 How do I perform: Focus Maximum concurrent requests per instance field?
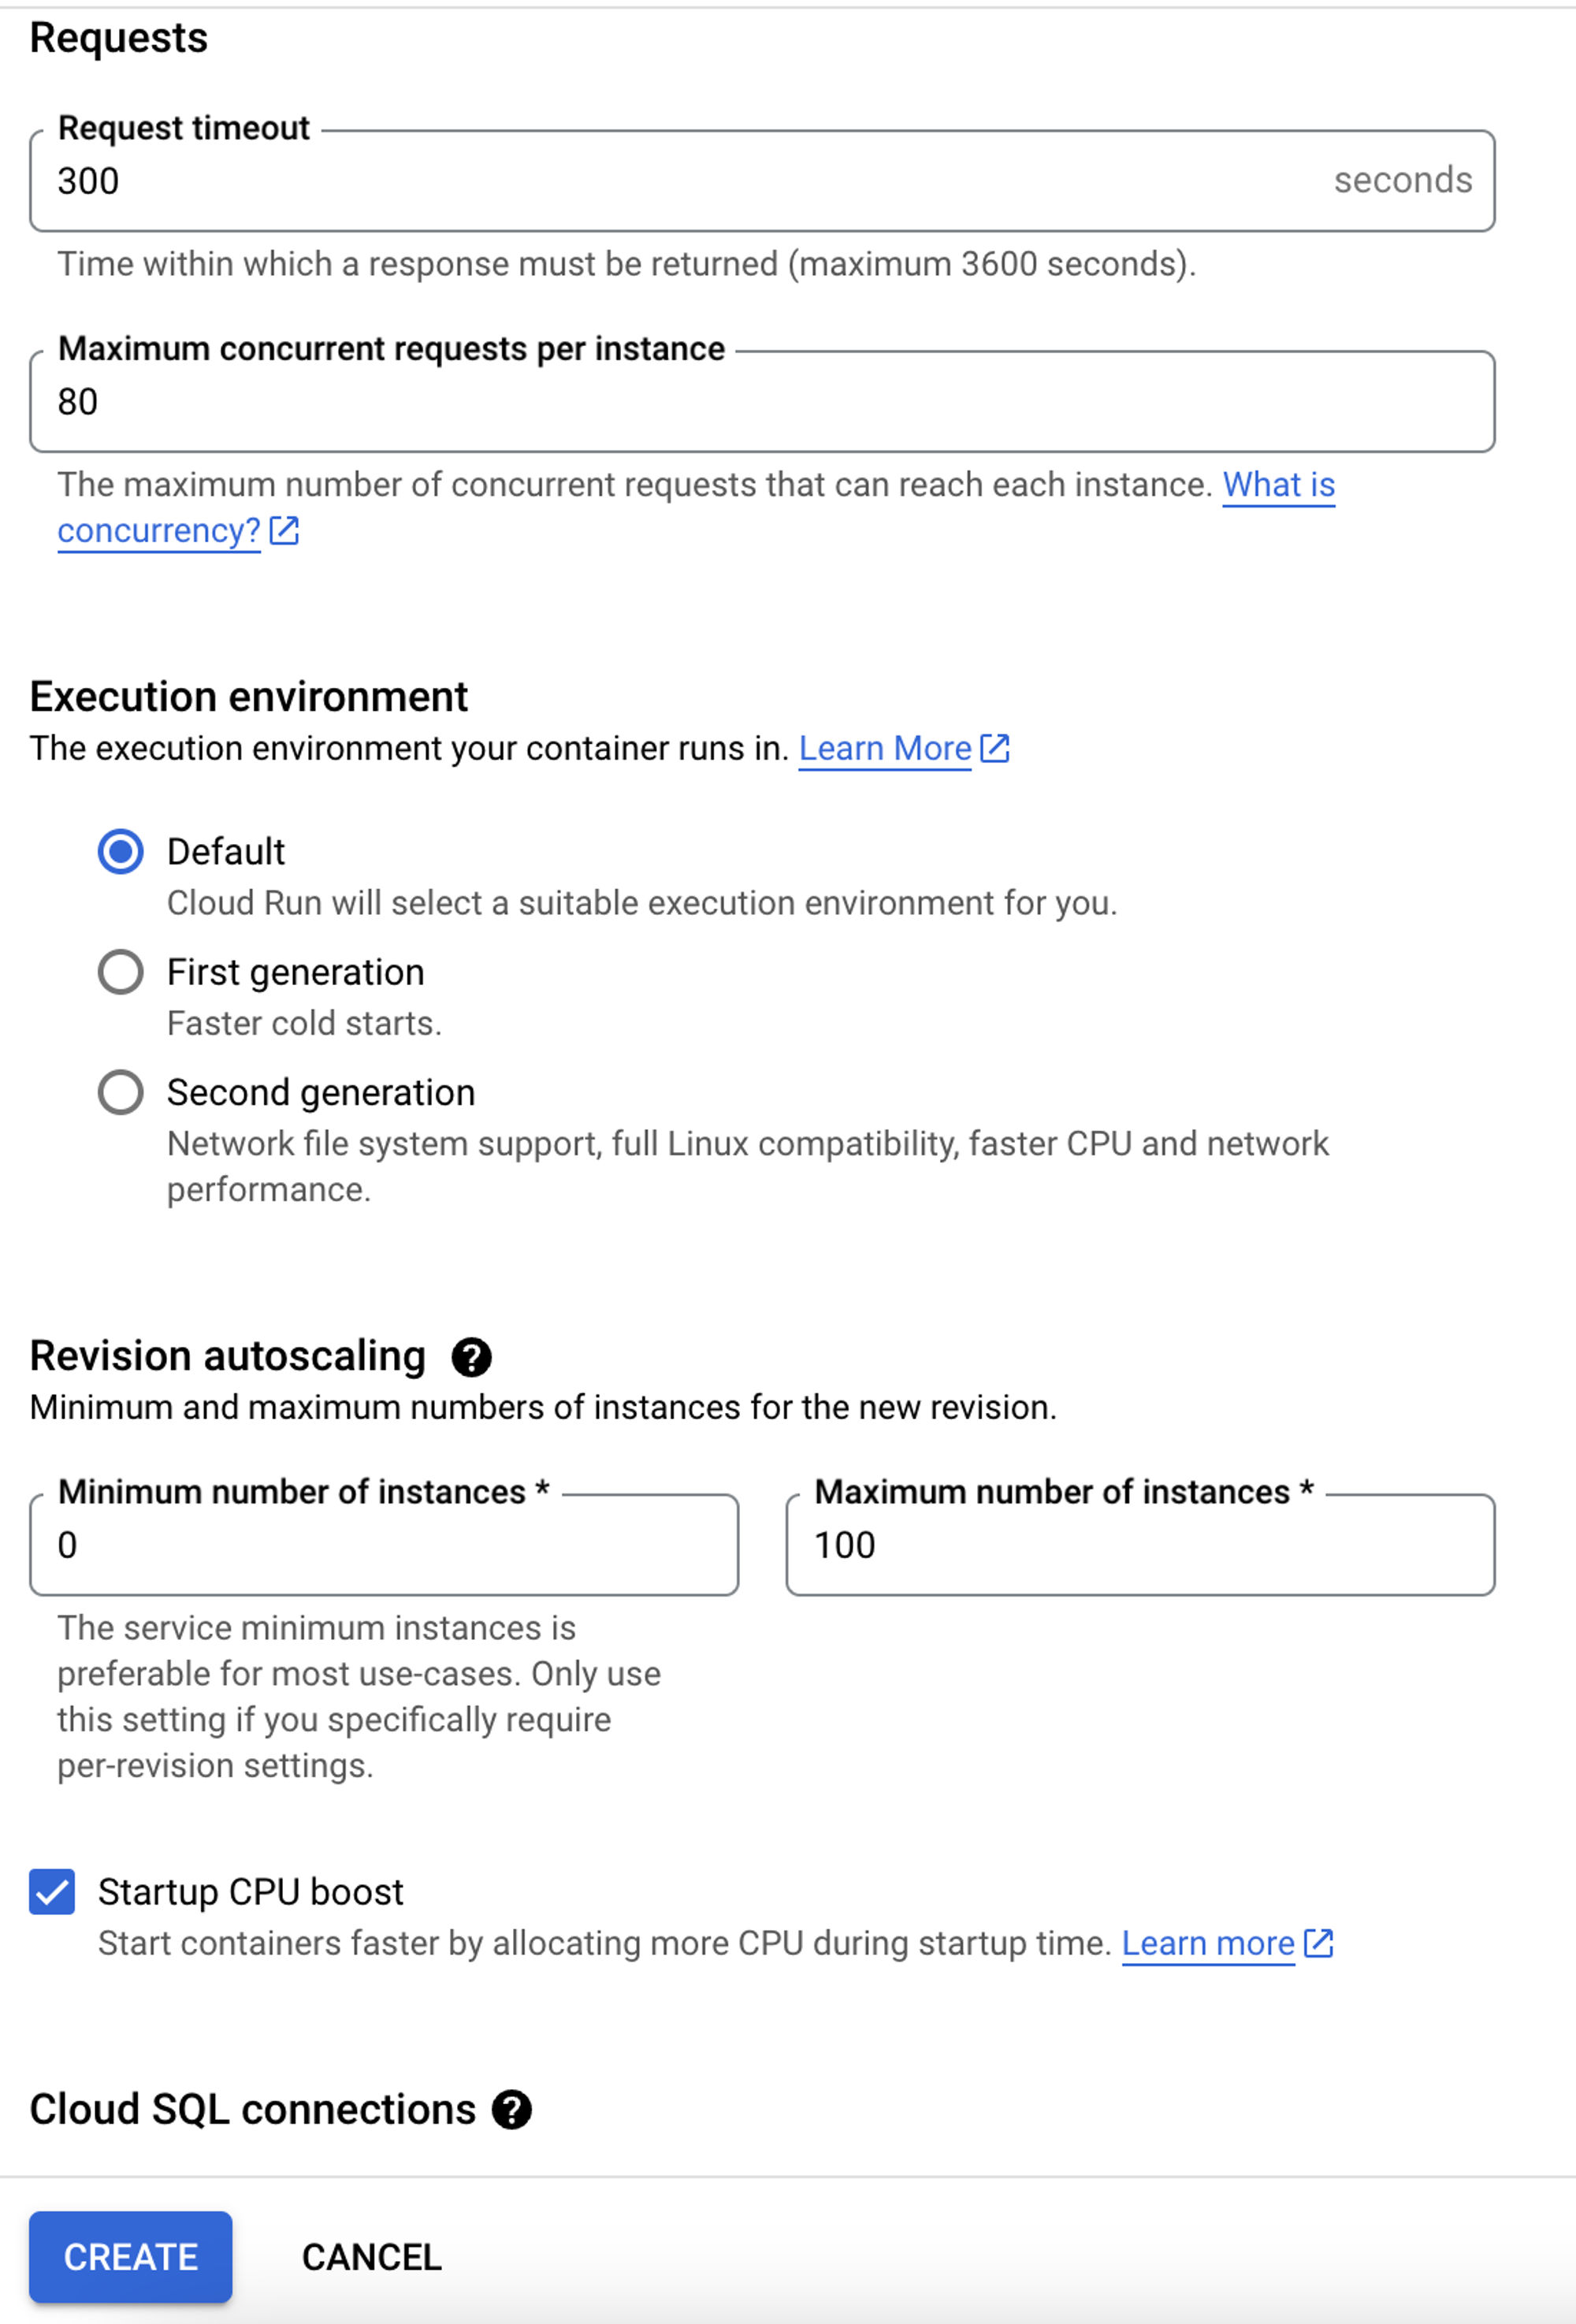click(760, 402)
